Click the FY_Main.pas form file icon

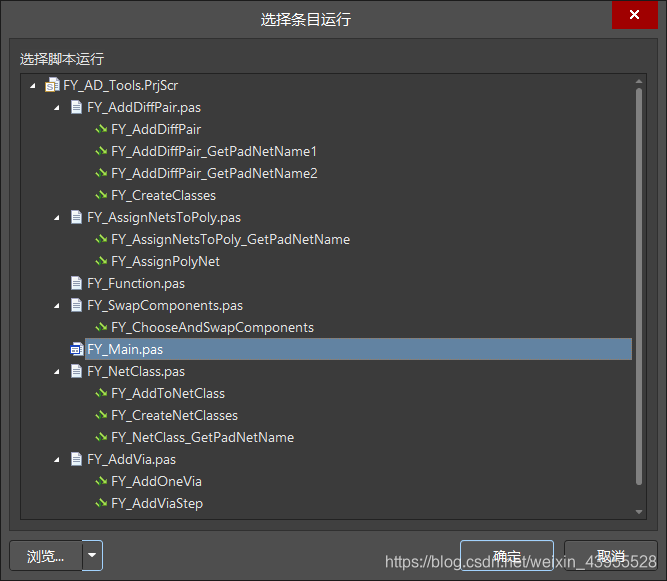click(x=76, y=350)
